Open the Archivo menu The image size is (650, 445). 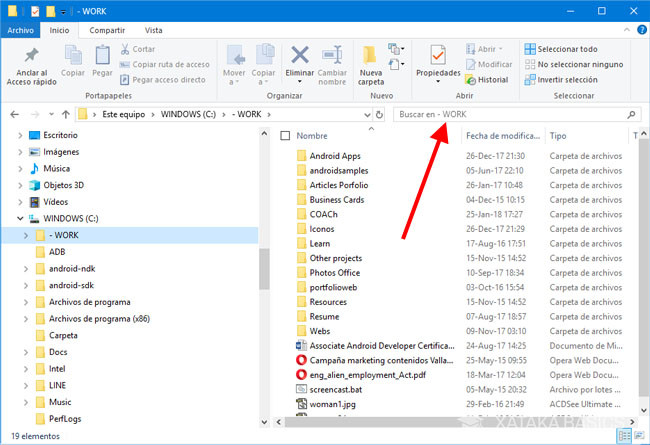[20, 31]
